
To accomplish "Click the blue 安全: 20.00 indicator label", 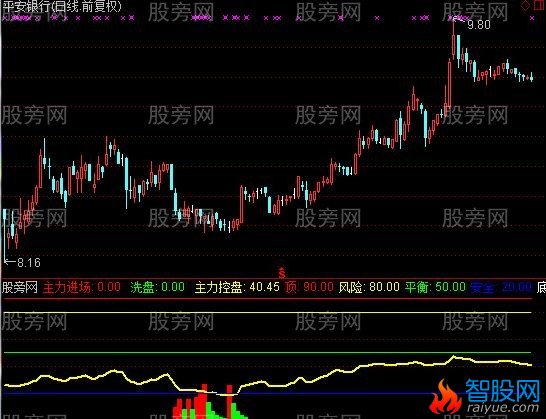I will [x=501, y=288].
